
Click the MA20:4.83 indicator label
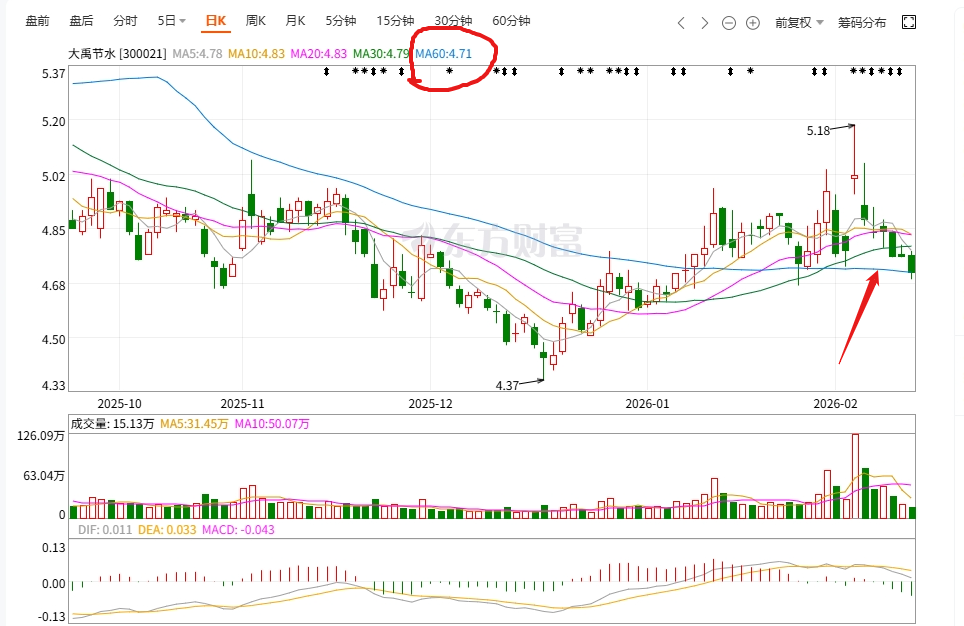coord(318,54)
